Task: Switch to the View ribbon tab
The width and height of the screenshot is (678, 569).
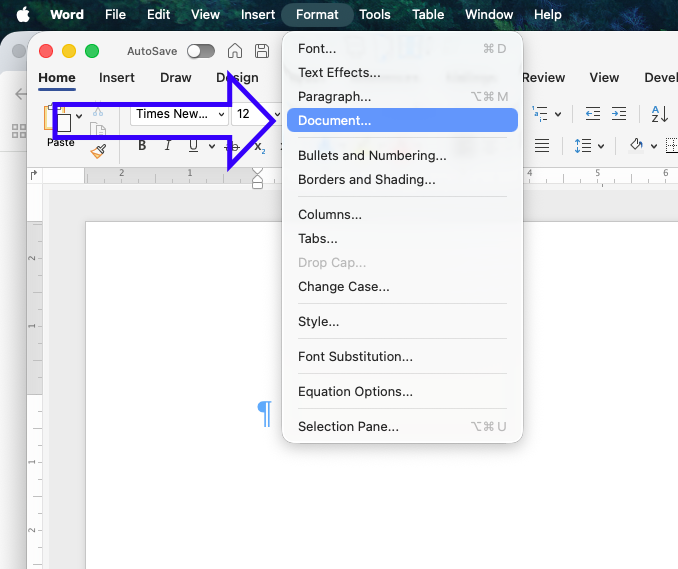Action: (604, 77)
